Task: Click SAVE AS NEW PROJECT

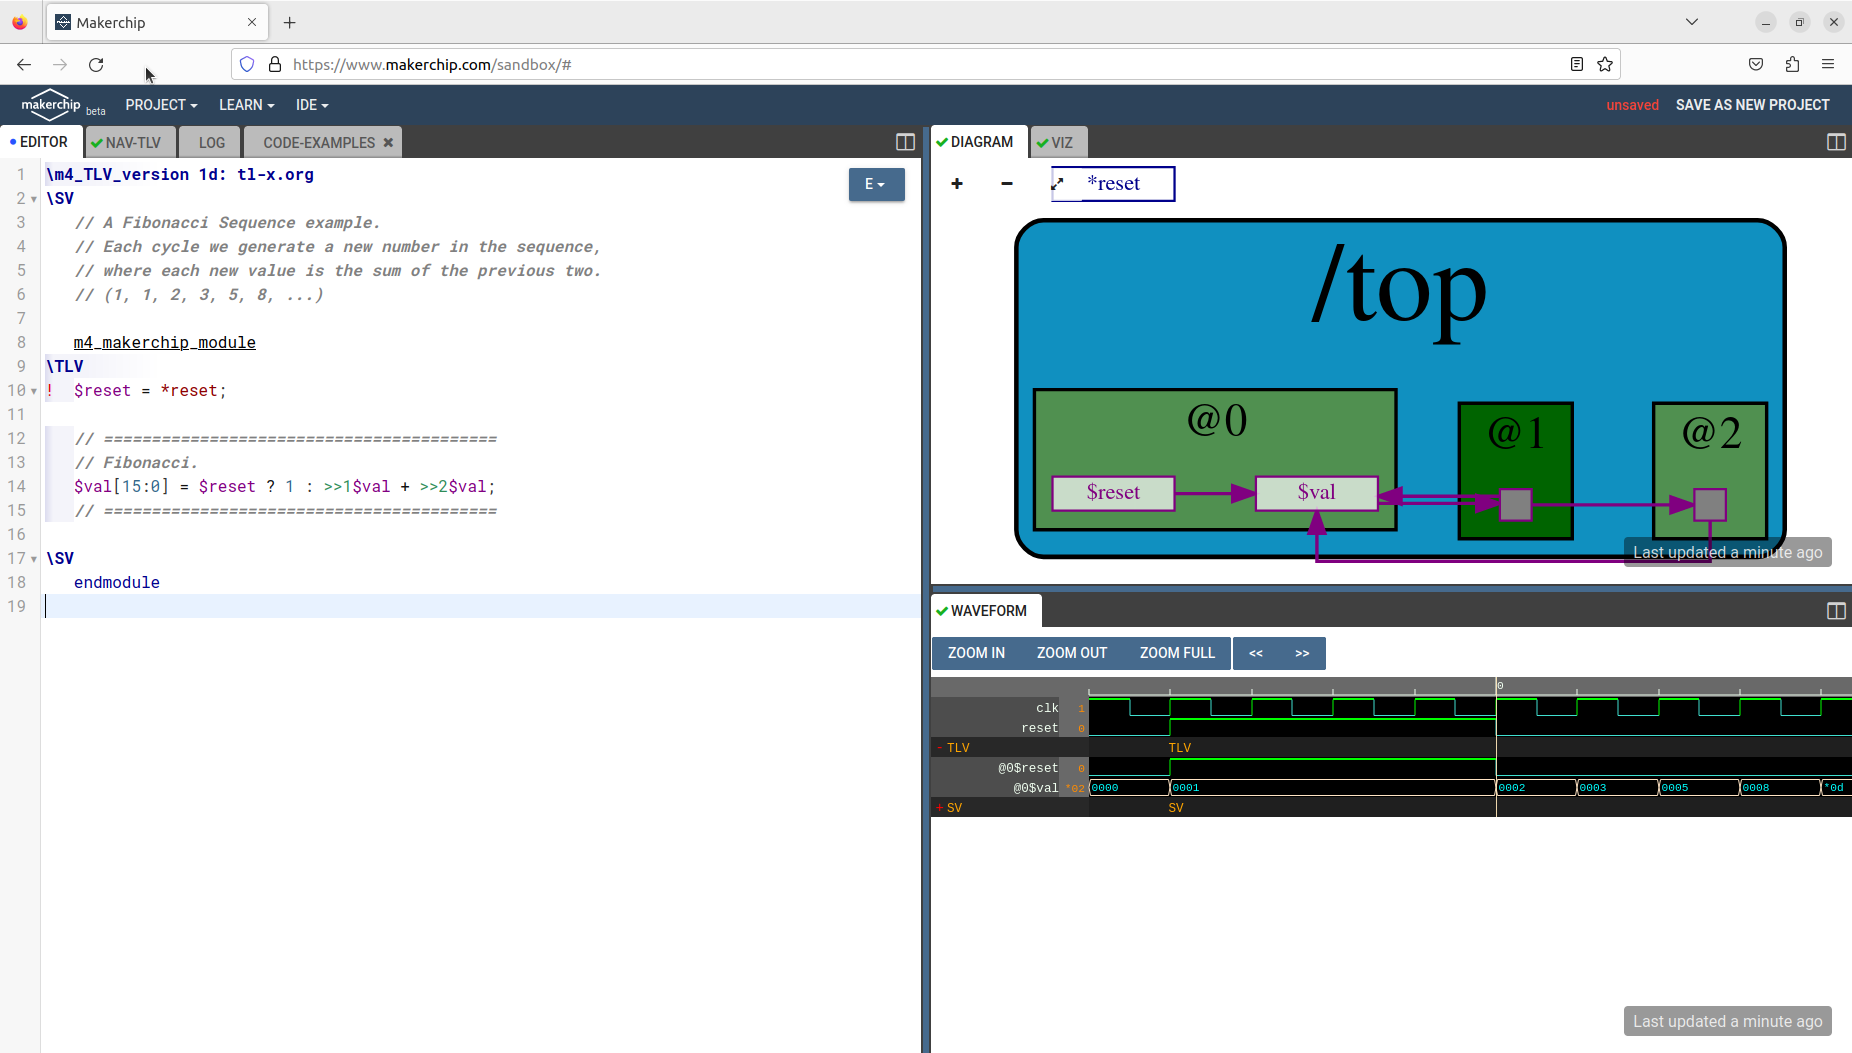Action: [x=1752, y=105]
